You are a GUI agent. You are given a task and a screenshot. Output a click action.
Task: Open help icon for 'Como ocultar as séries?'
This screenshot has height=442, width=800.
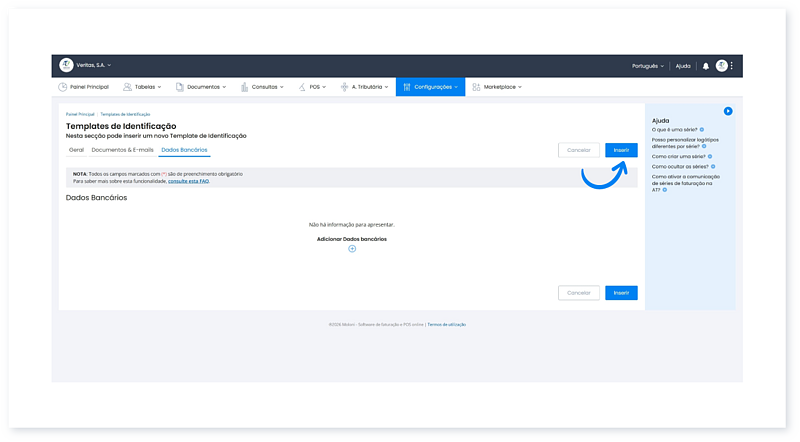[x=713, y=166]
